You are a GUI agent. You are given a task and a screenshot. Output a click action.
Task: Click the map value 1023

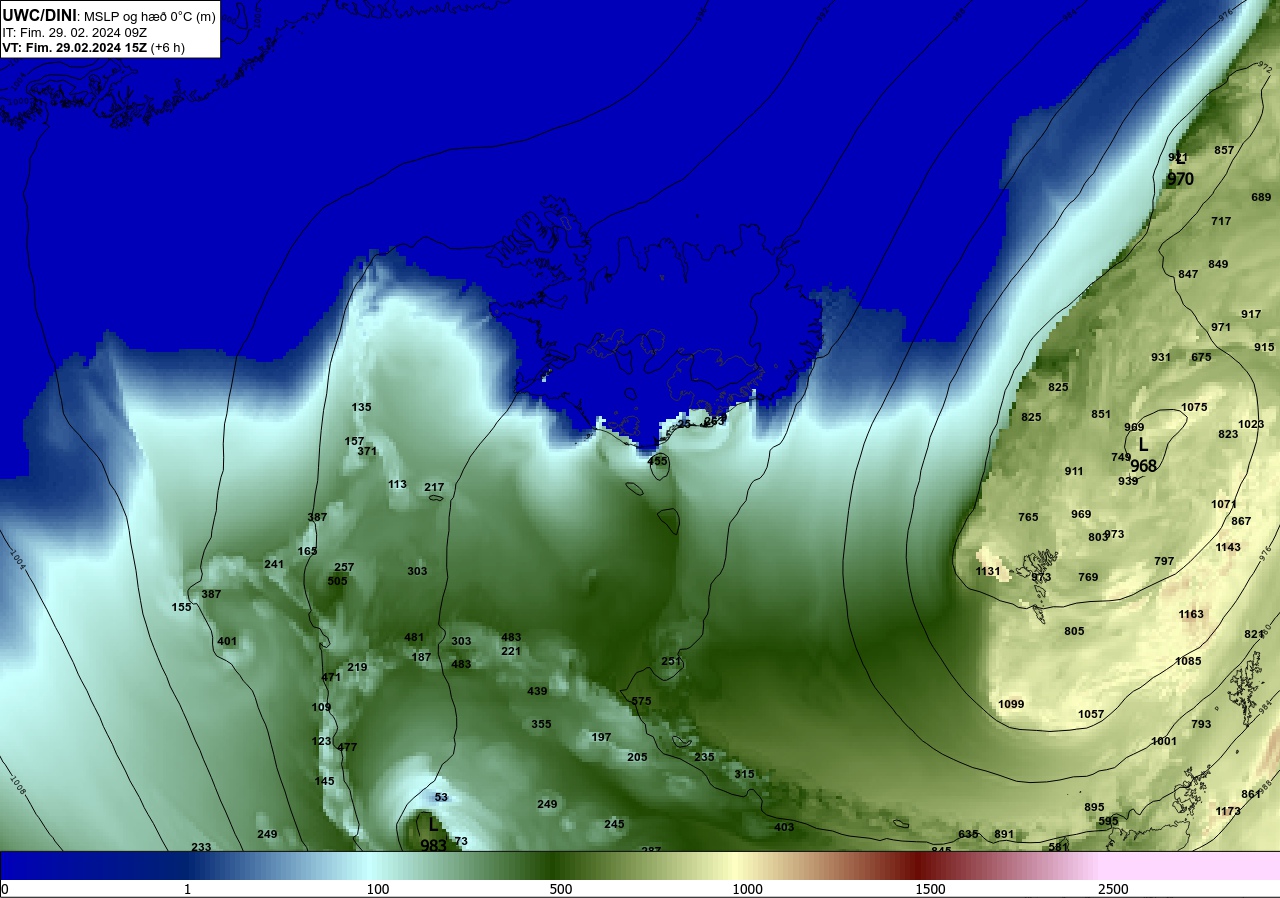point(1251,424)
